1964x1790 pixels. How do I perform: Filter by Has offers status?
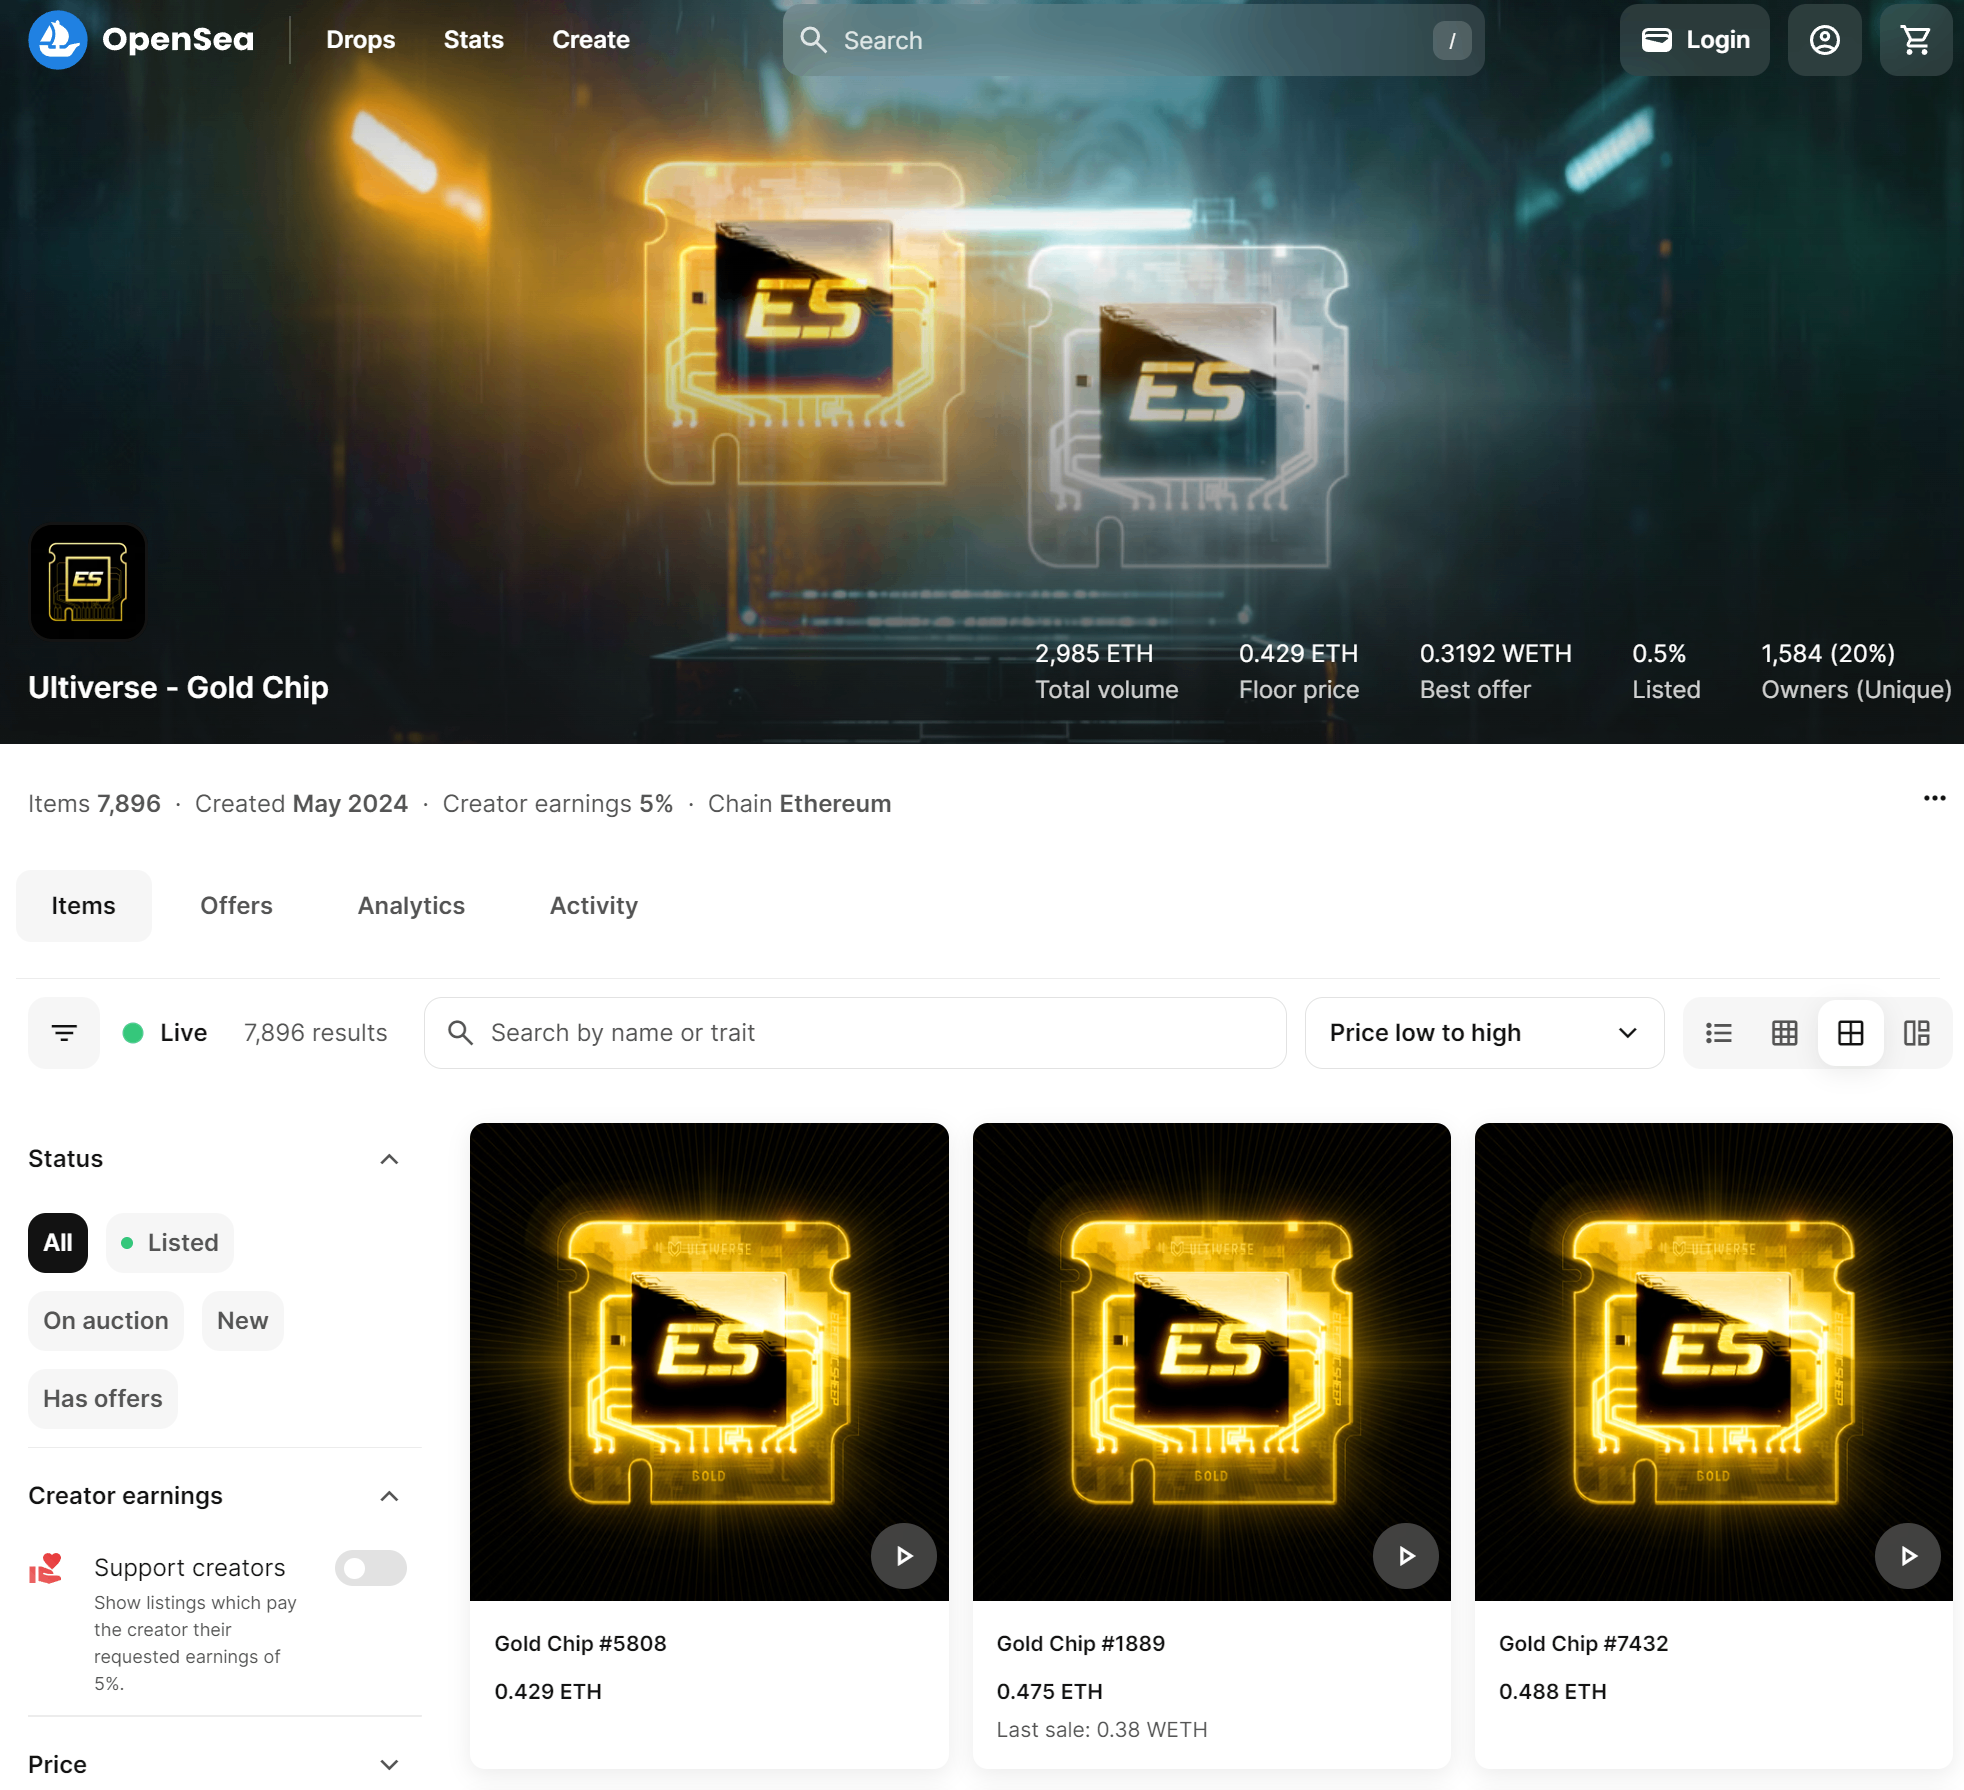(x=103, y=1399)
